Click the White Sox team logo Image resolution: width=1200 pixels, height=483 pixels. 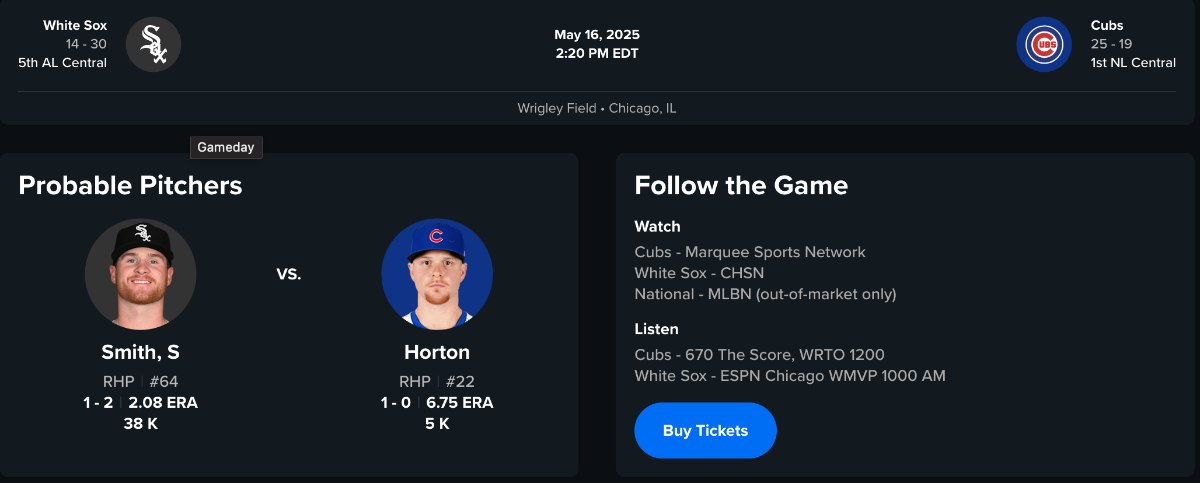point(153,44)
